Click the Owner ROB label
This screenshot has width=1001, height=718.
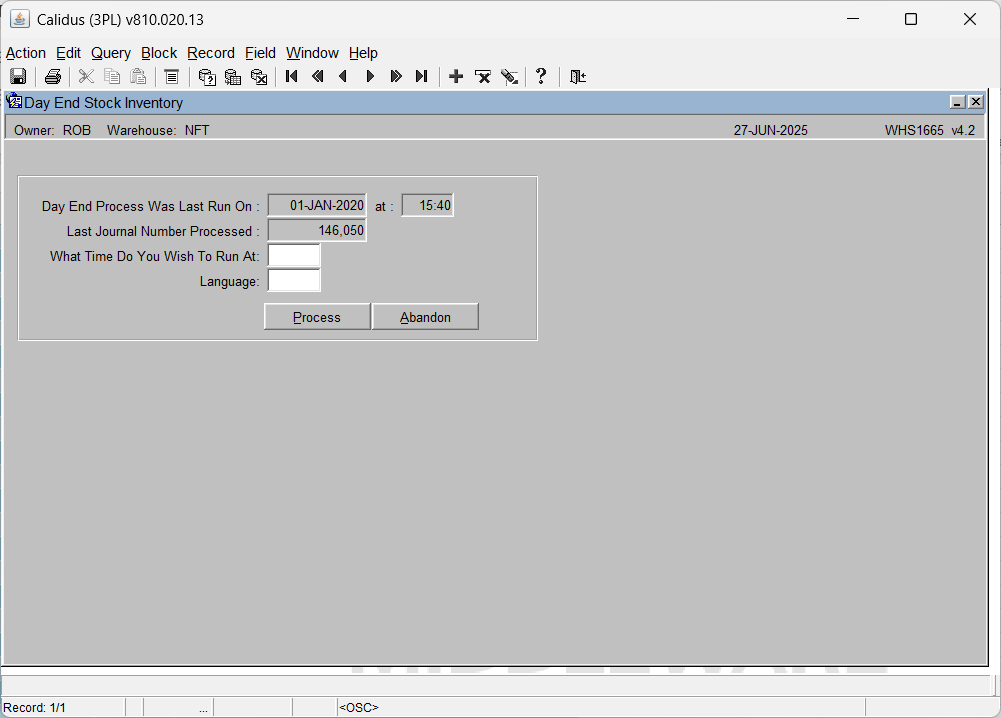click(52, 130)
